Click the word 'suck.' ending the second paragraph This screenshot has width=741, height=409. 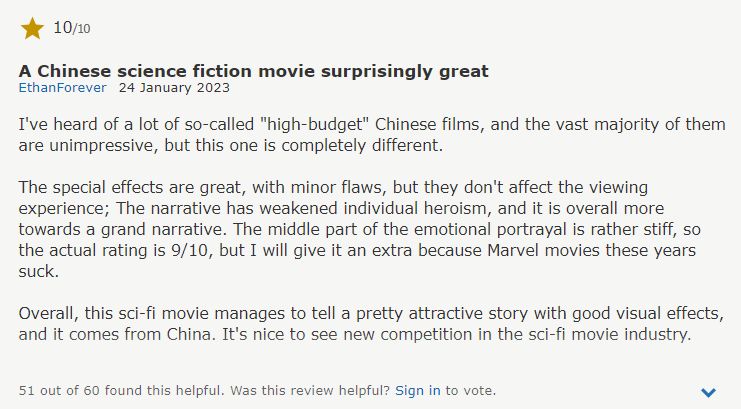pos(39,271)
